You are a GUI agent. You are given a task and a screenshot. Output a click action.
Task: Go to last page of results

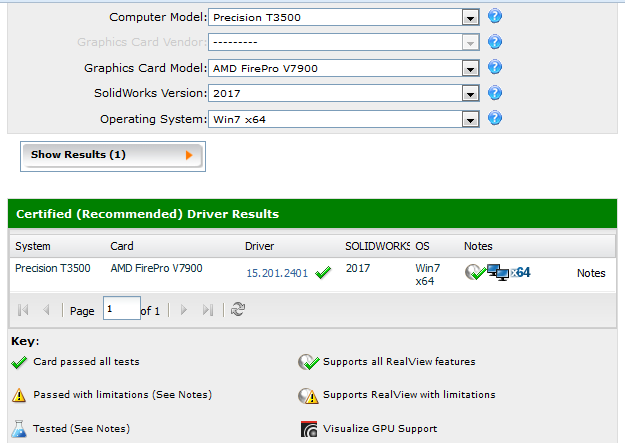click(208, 310)
